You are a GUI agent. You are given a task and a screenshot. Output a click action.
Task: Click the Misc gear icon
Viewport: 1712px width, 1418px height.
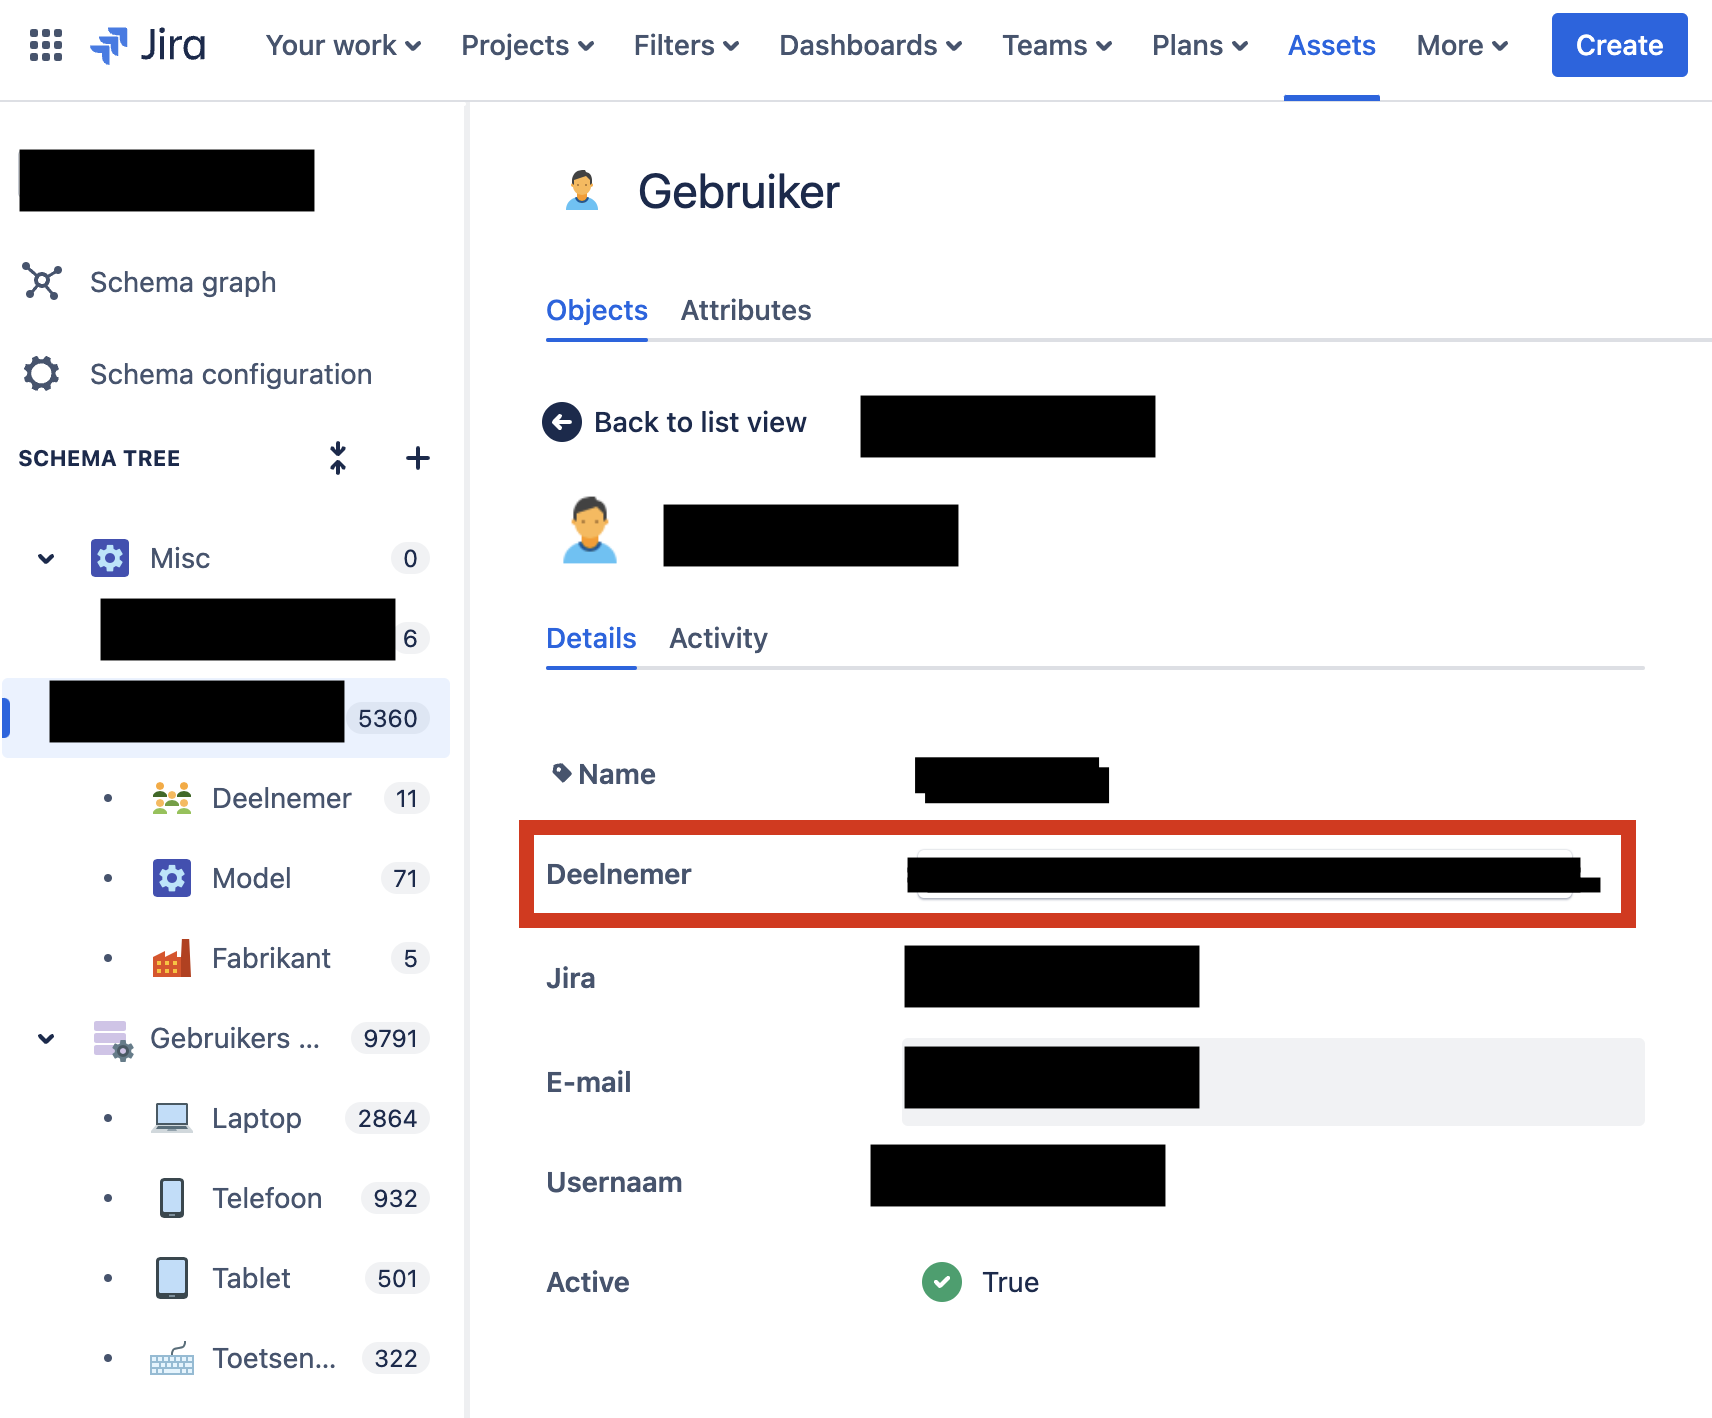pos(110,558)
